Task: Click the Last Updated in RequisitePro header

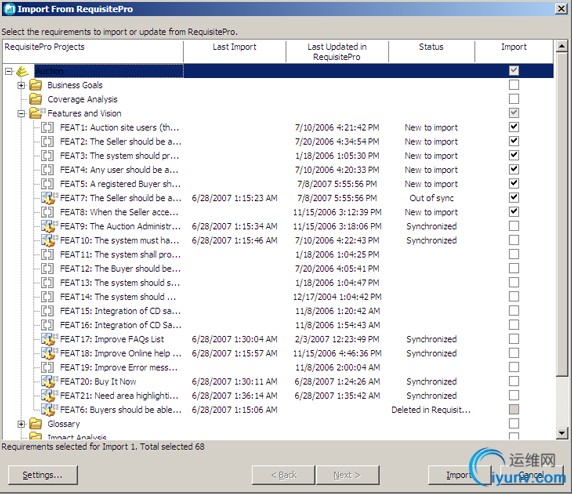Action: click(337, 51)
